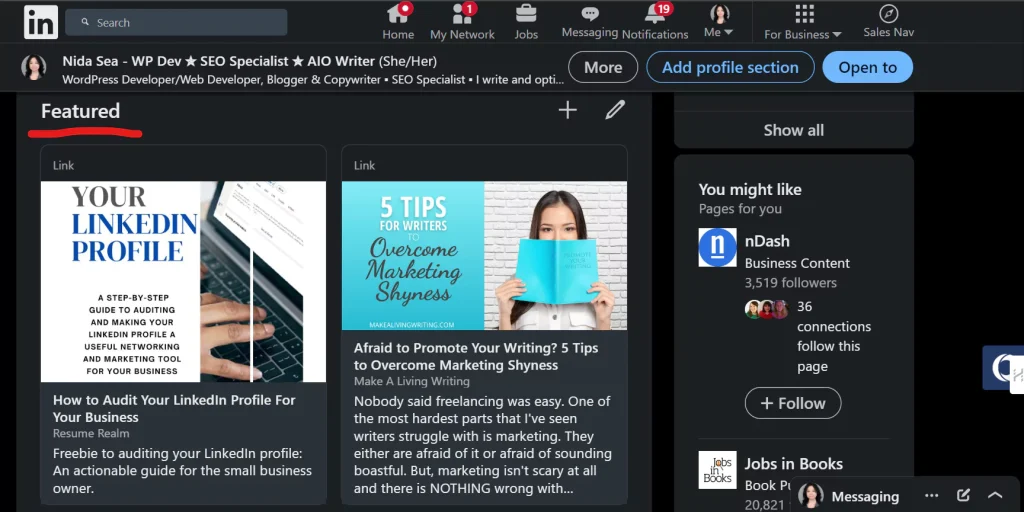1024x512 pixels.
Task: Click the nDash page name
Action: (x=767, y=241)
